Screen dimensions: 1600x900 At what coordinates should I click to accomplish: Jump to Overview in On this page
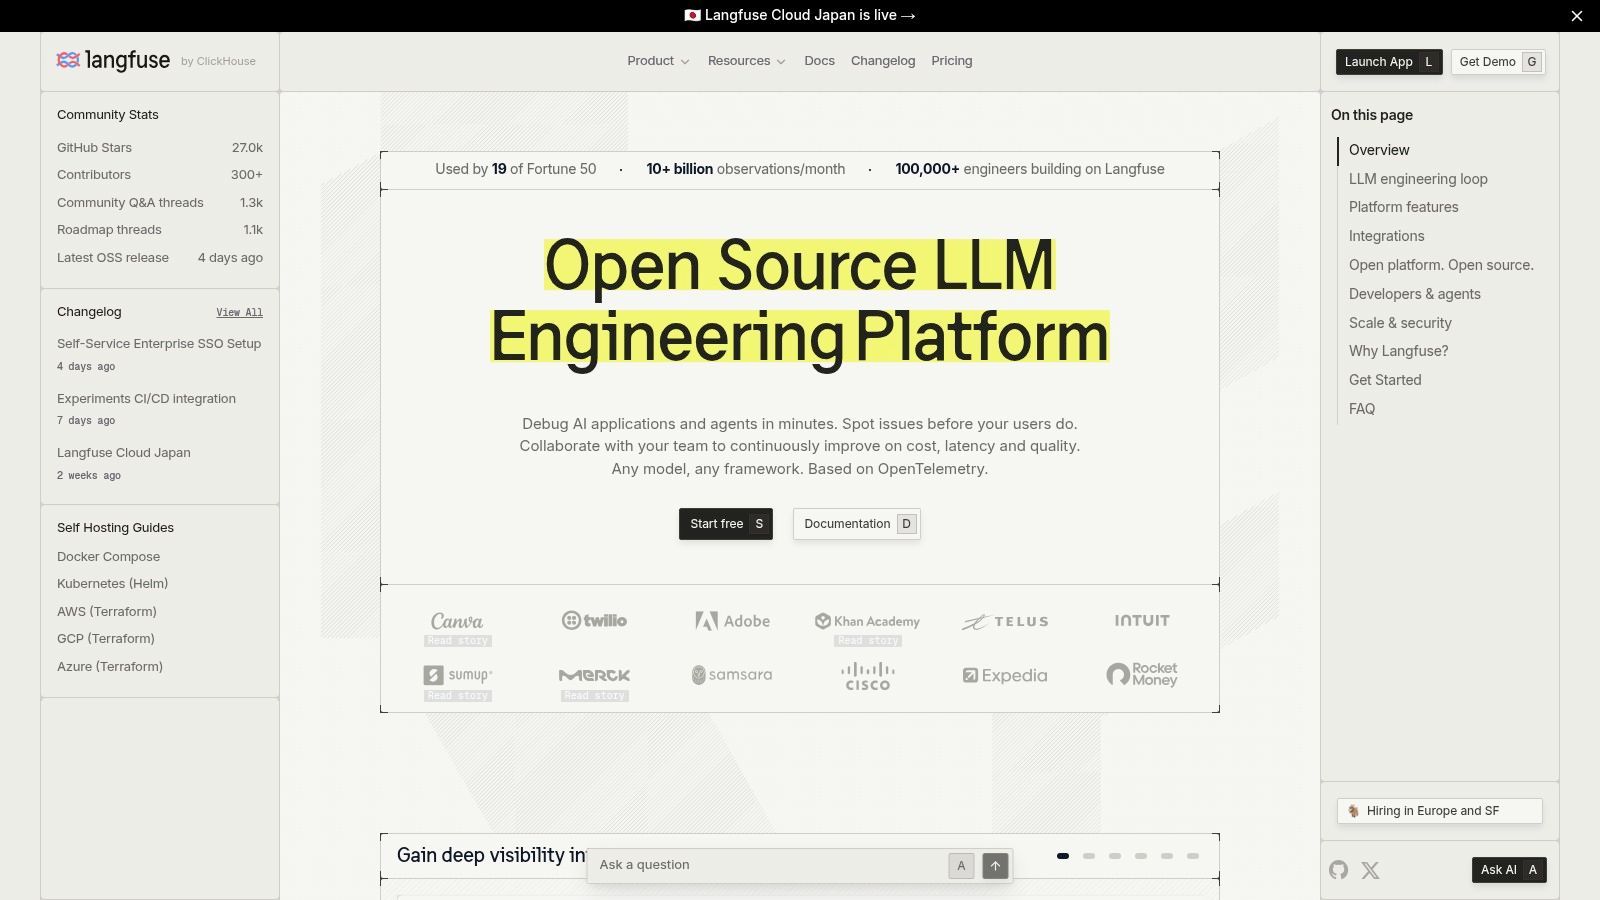[1379, 150]
